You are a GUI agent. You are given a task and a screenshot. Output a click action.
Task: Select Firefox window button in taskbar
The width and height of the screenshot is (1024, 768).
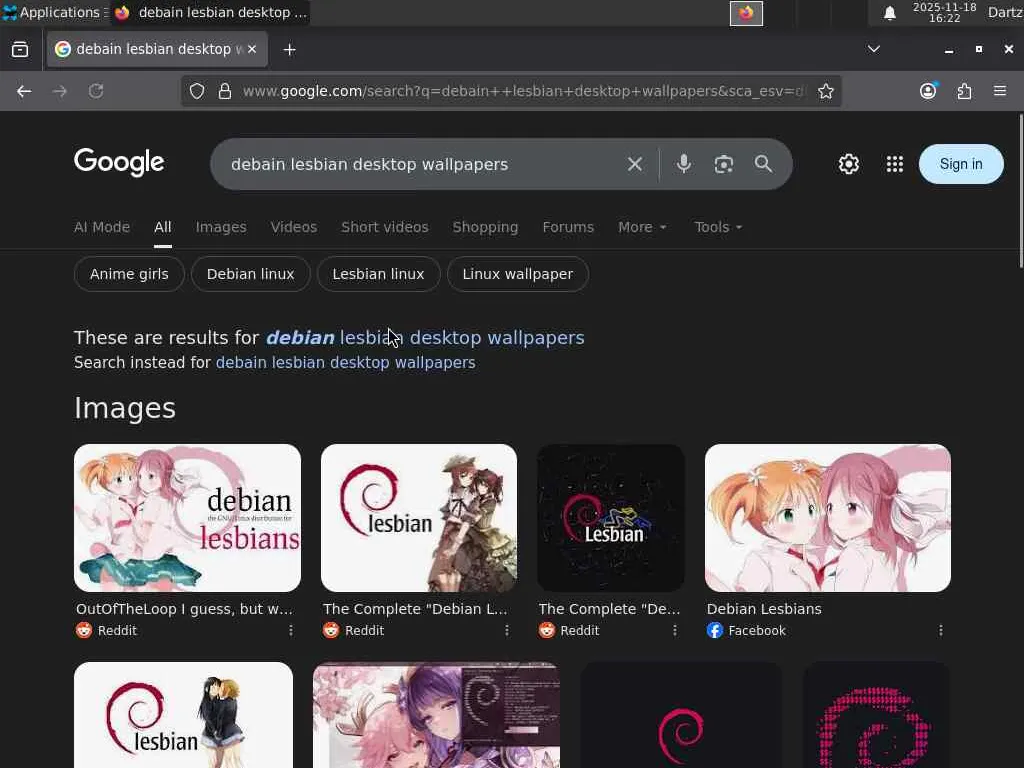coord(210,12)
